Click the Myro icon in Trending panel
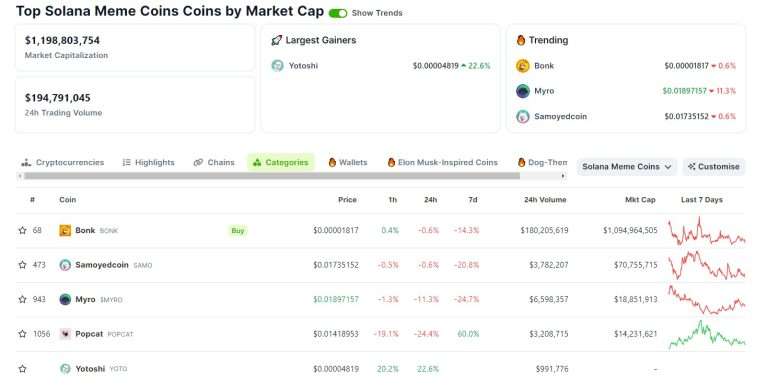Screen dimensions: 768x392 pos(523,91)
